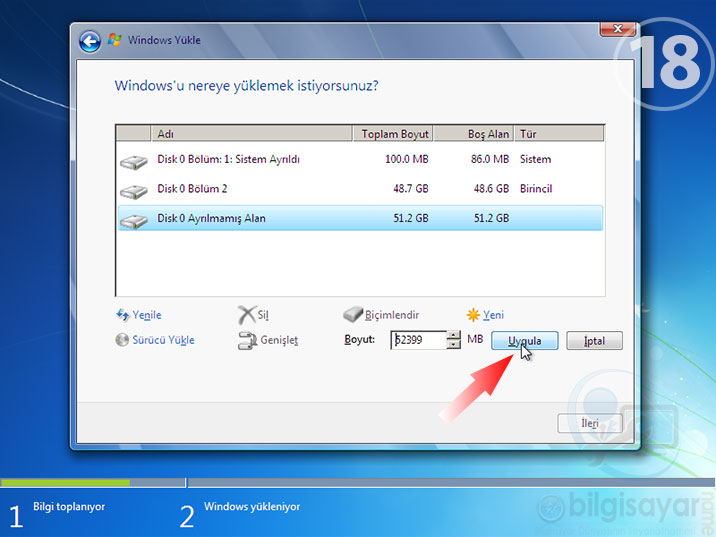
Task: Go back using the blue arrow button
Action: click(90, 42)
